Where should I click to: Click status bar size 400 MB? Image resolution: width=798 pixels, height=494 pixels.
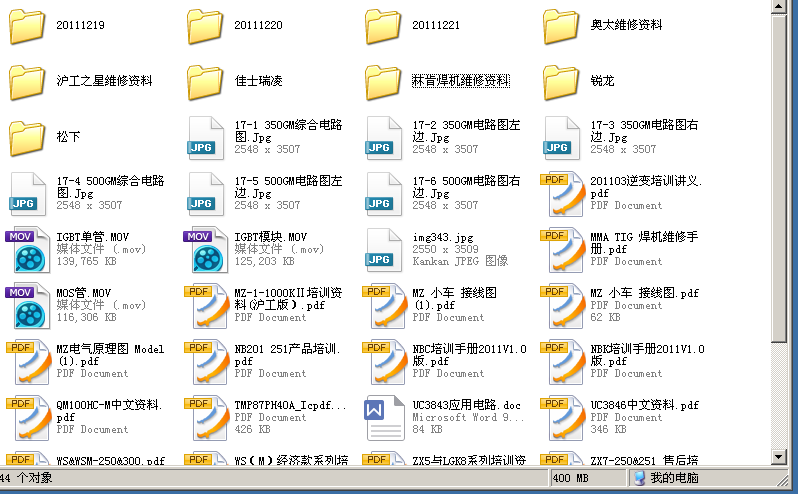tap(571, 478)
